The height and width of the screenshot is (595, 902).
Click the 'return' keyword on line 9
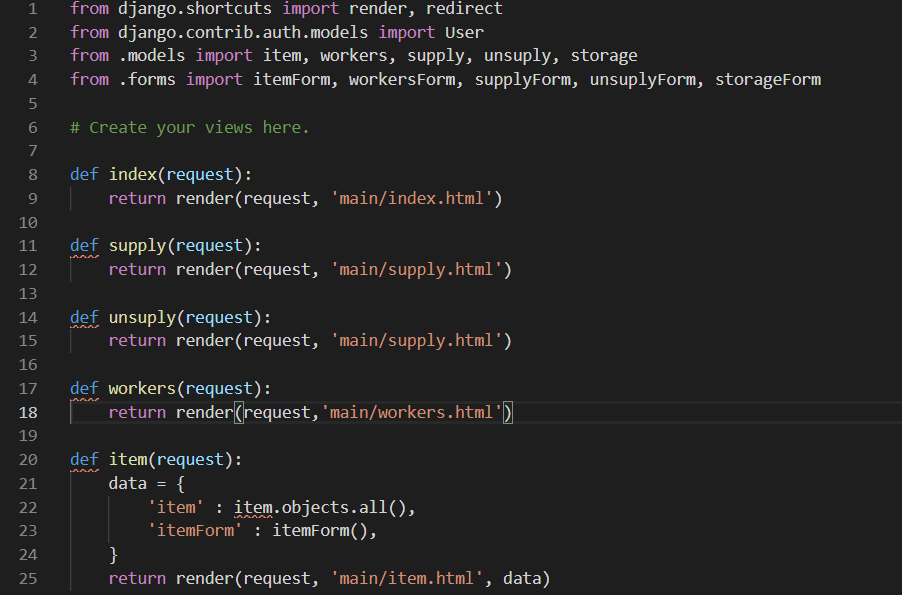(x=137, y=199)
